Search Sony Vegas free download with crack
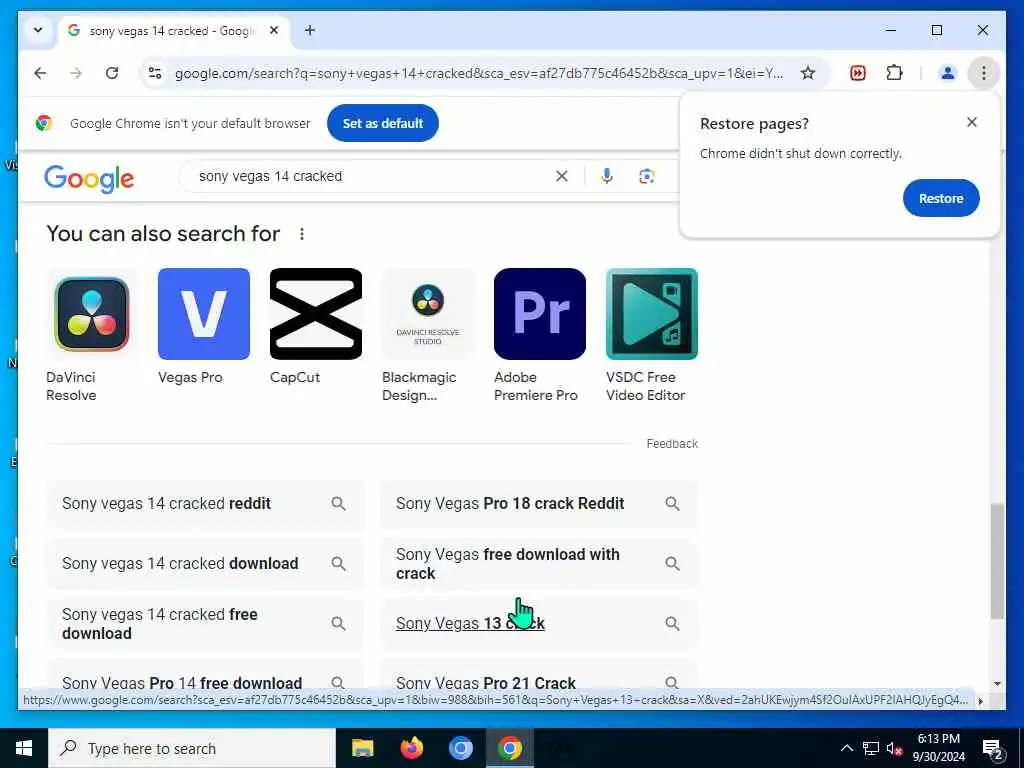Viewport: 1024px width, 768px height. 539,564
